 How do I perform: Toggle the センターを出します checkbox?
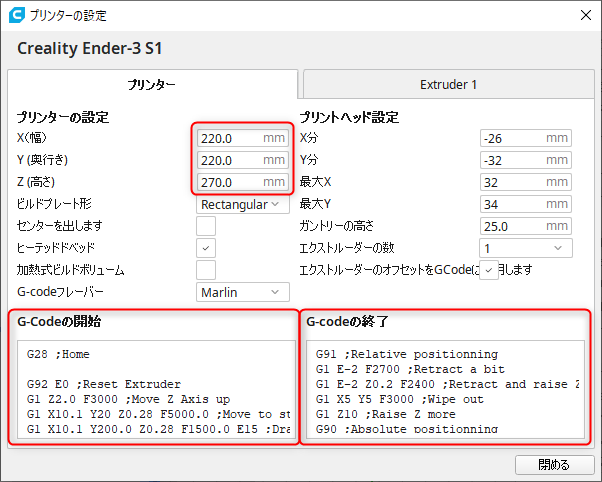206,226
